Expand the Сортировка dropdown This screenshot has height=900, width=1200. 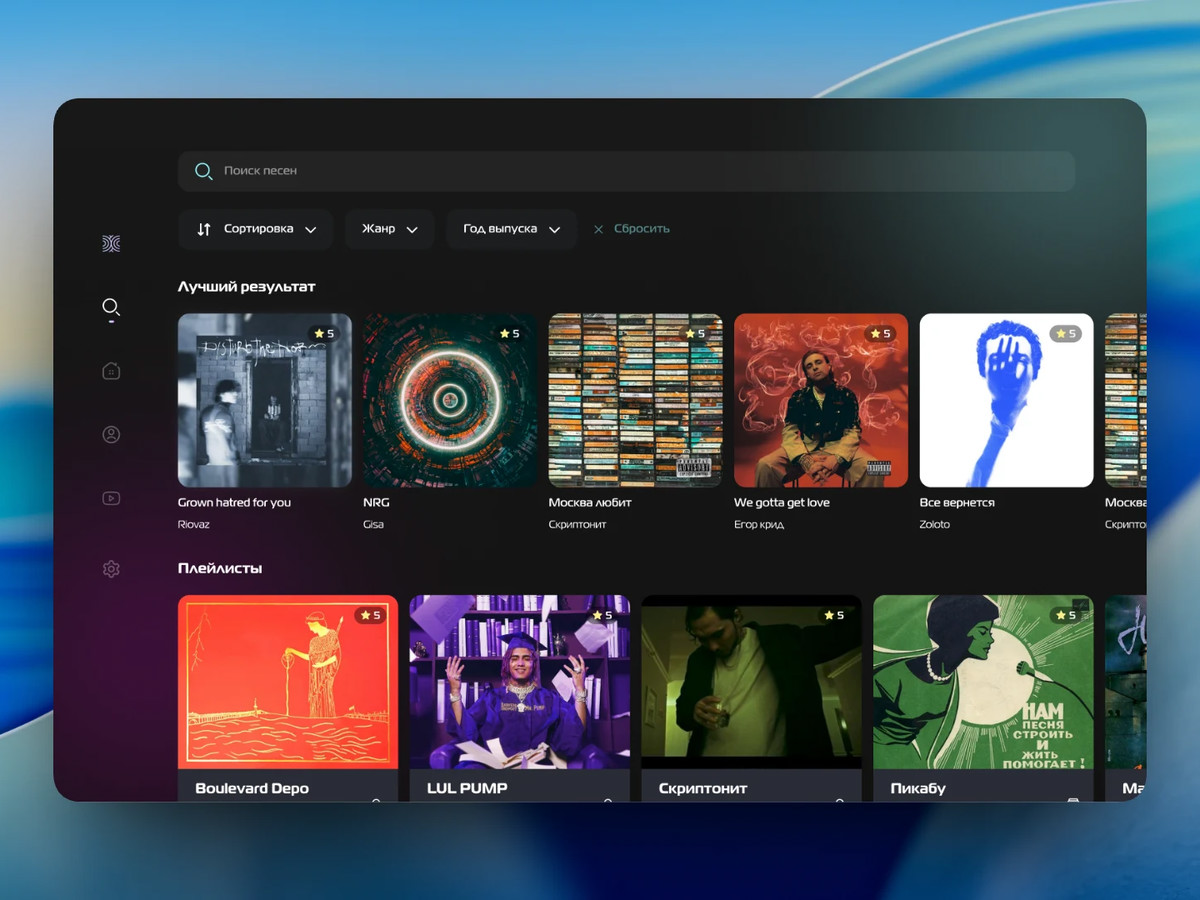(x=257, y=229)
